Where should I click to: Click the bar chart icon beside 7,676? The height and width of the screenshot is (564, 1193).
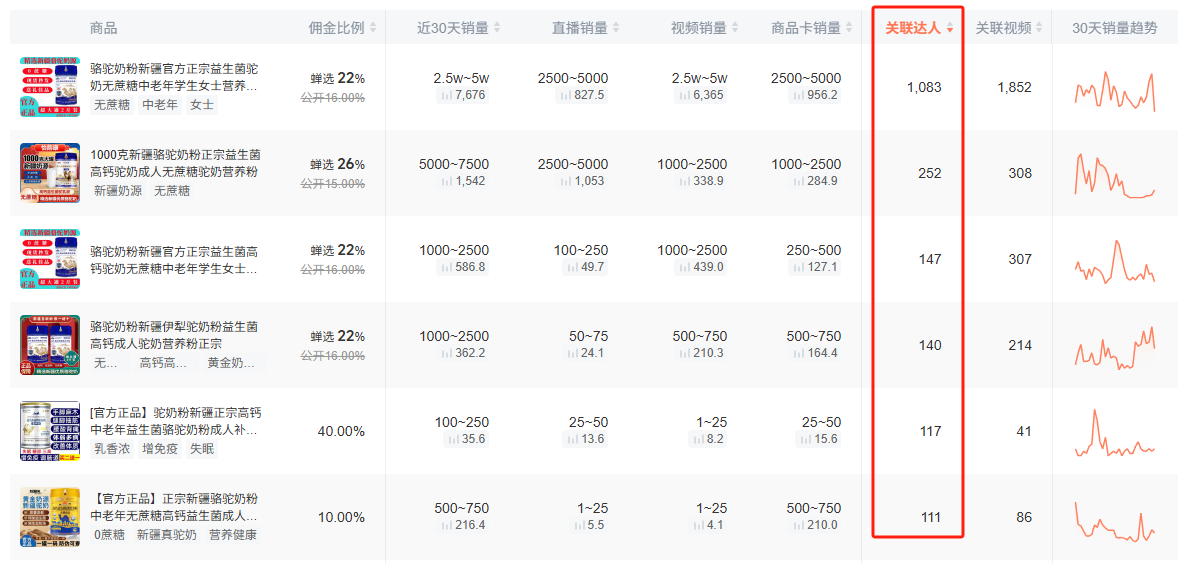[445, 96]
